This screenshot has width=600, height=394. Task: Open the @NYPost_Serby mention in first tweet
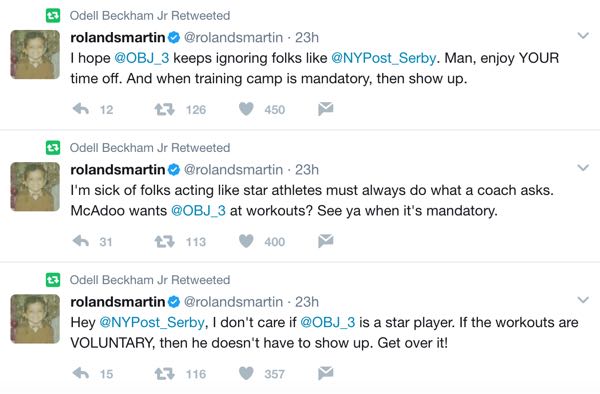pyautogui.click(x=383, y=58)
